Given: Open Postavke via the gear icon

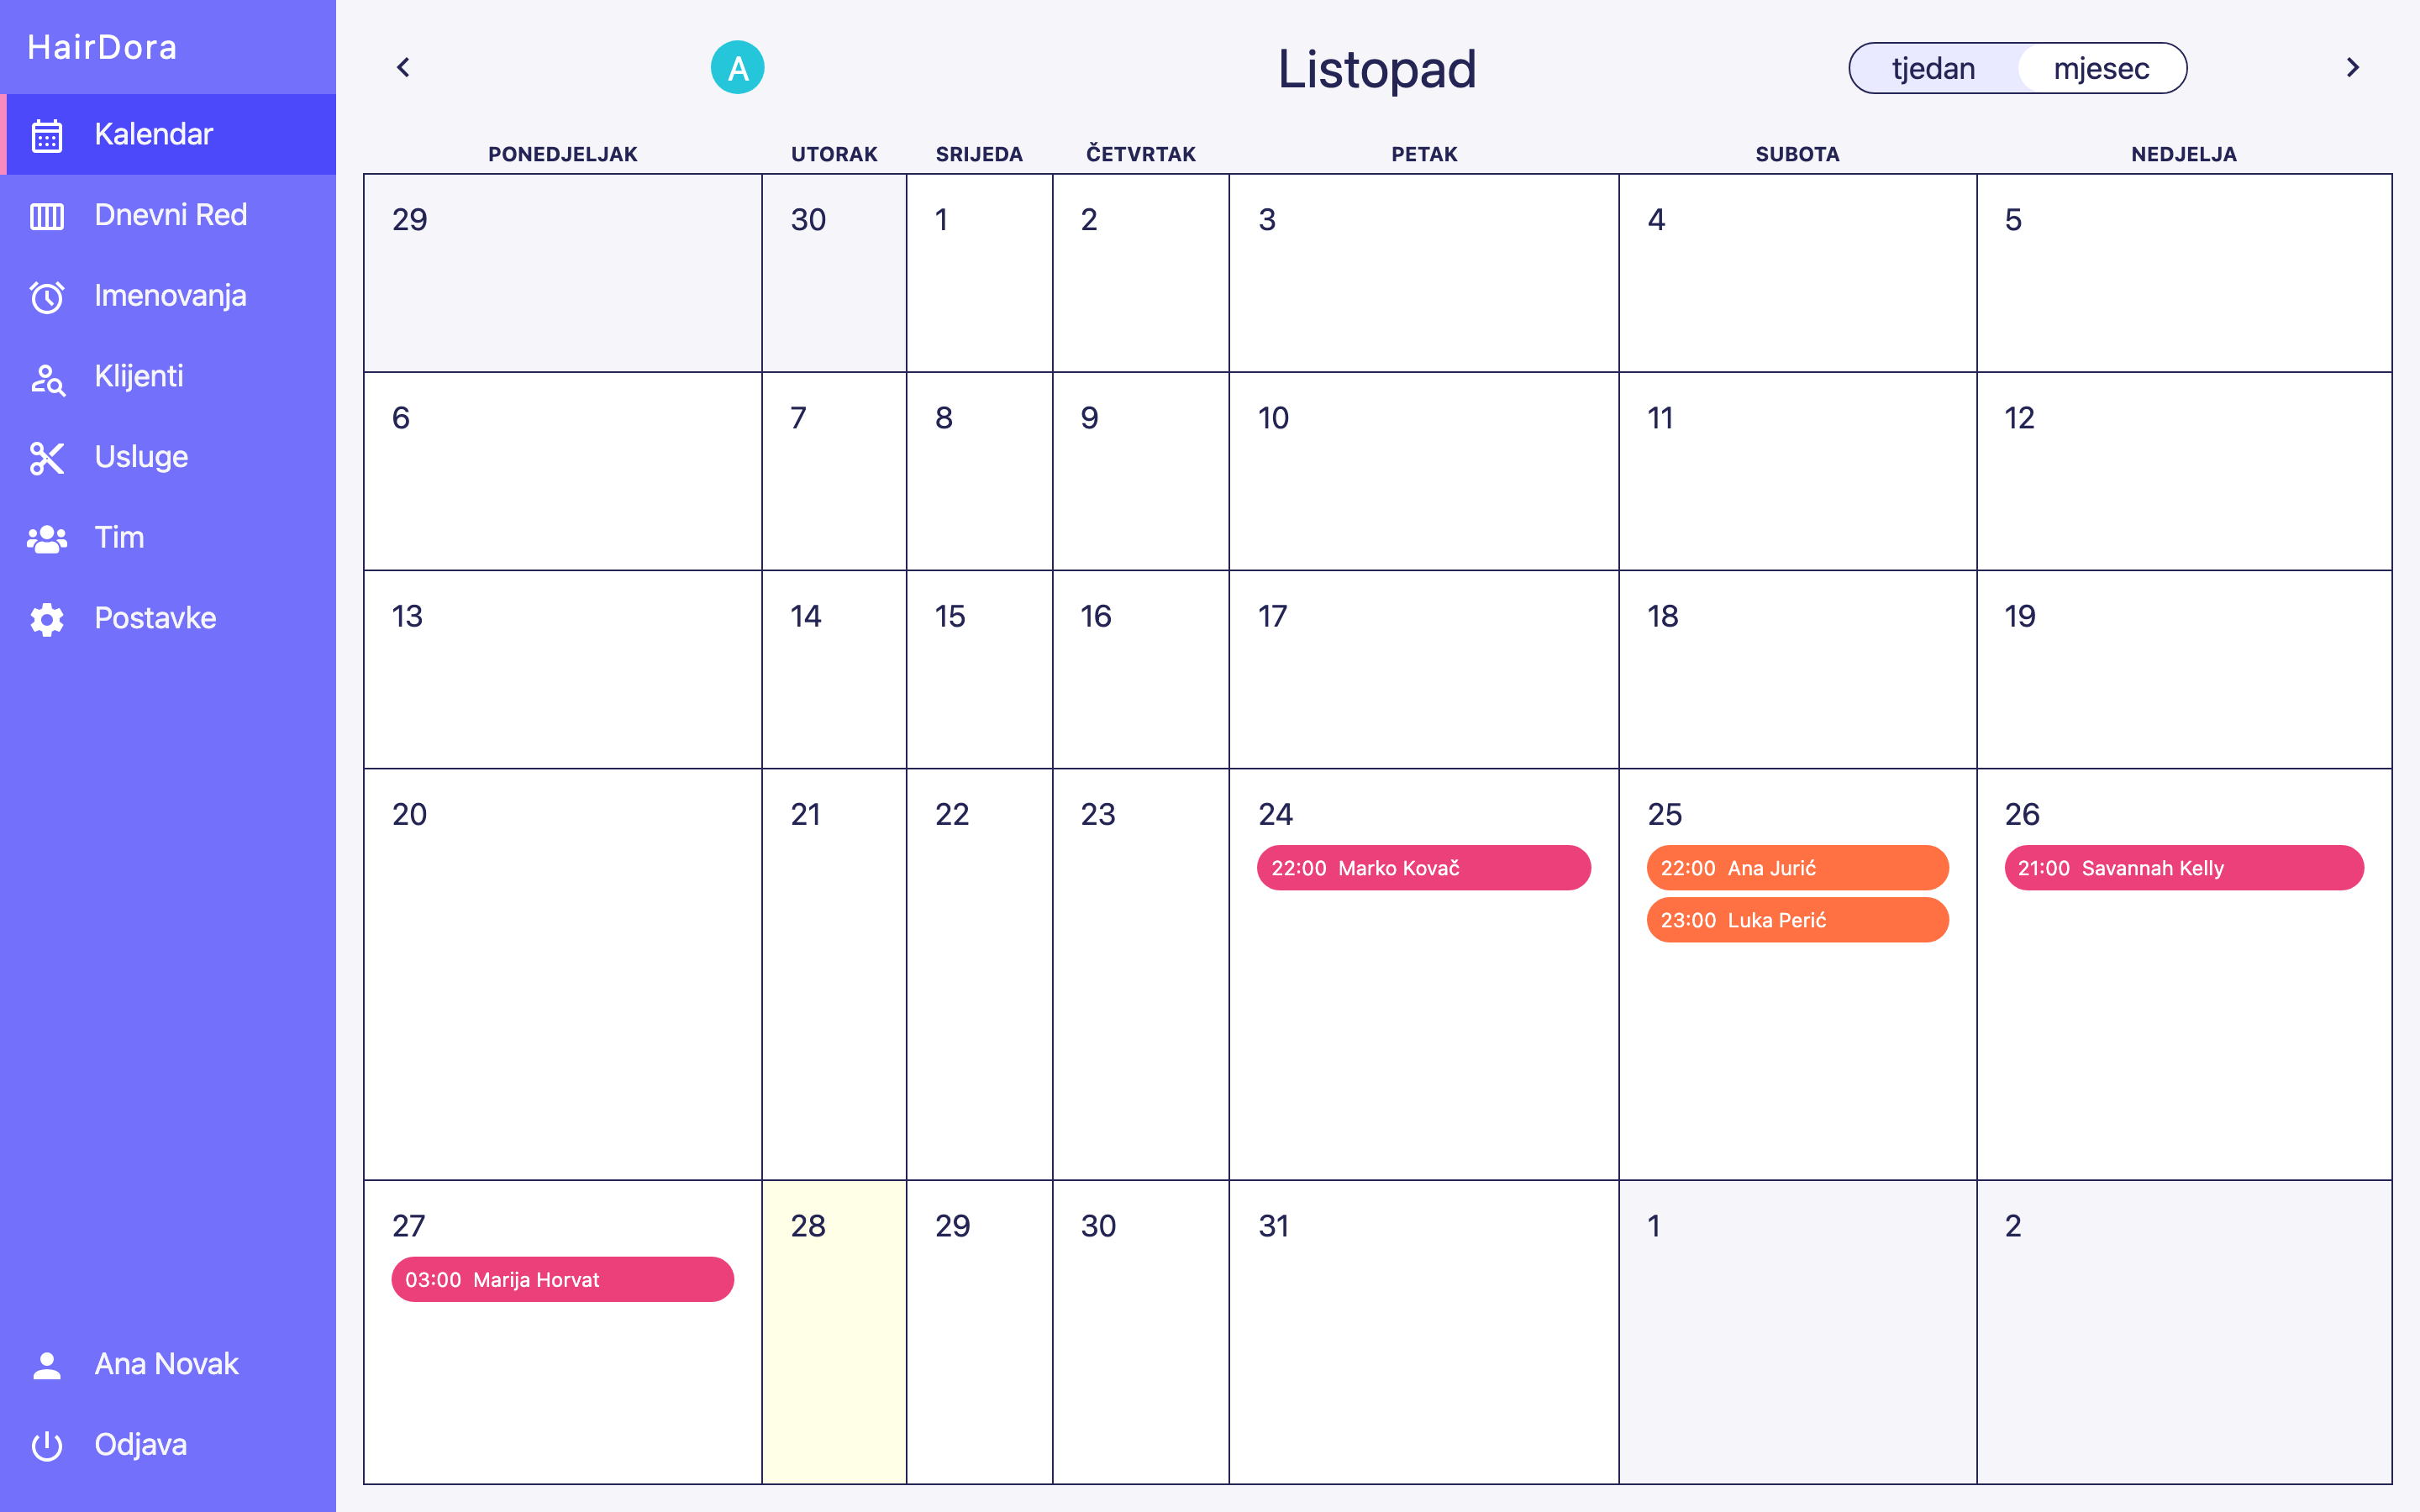Looking at the screenshot, I should point(47,619).
